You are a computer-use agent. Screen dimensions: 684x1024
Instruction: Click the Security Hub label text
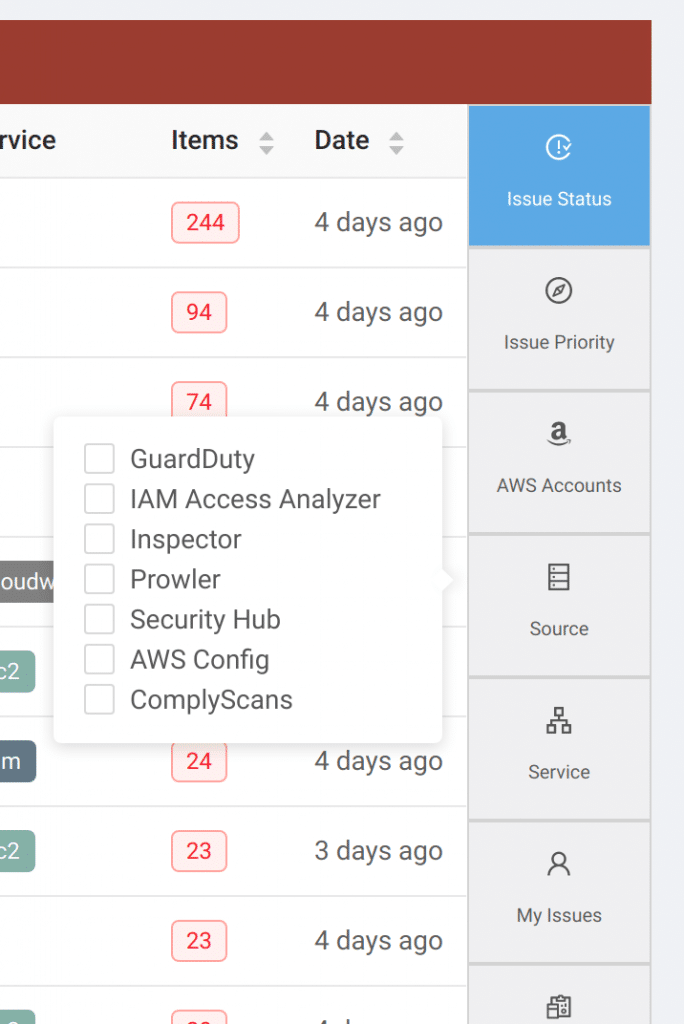tap(205, 620)
